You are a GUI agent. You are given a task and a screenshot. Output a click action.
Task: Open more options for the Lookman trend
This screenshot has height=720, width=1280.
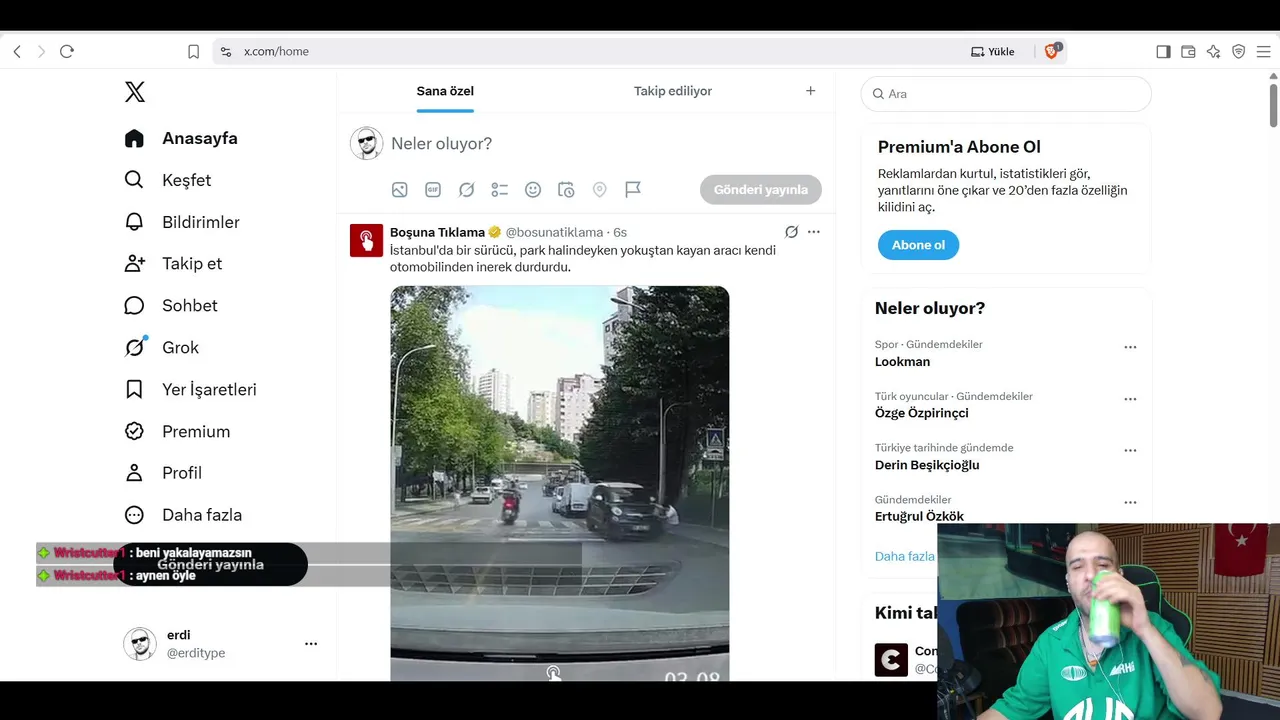pyautogui.click(x=1130, y=347)
